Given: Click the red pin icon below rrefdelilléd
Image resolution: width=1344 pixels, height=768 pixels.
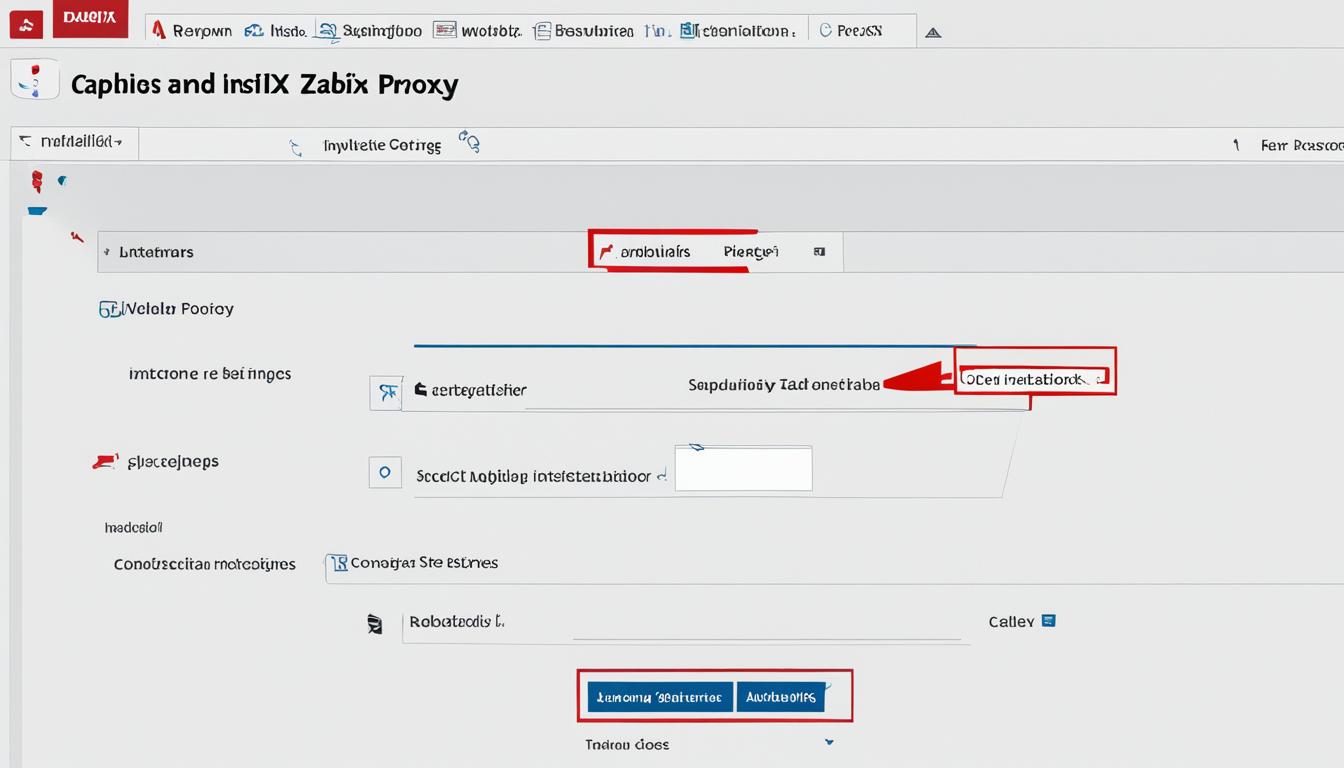Looking at the screenshot, I should 37,181.
